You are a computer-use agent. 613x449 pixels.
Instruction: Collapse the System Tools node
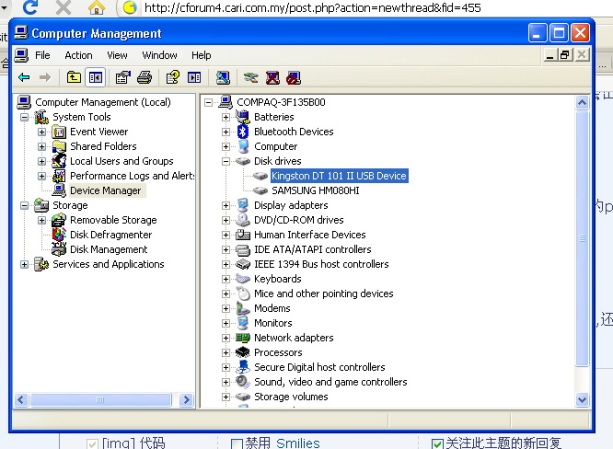24,117
